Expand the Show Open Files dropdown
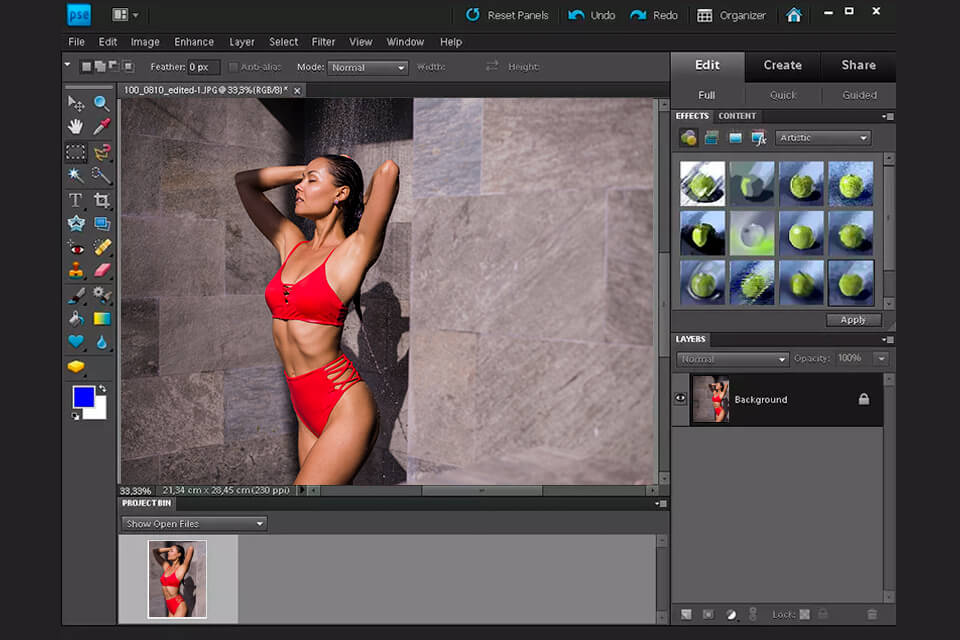 click(x=194, y=523)
